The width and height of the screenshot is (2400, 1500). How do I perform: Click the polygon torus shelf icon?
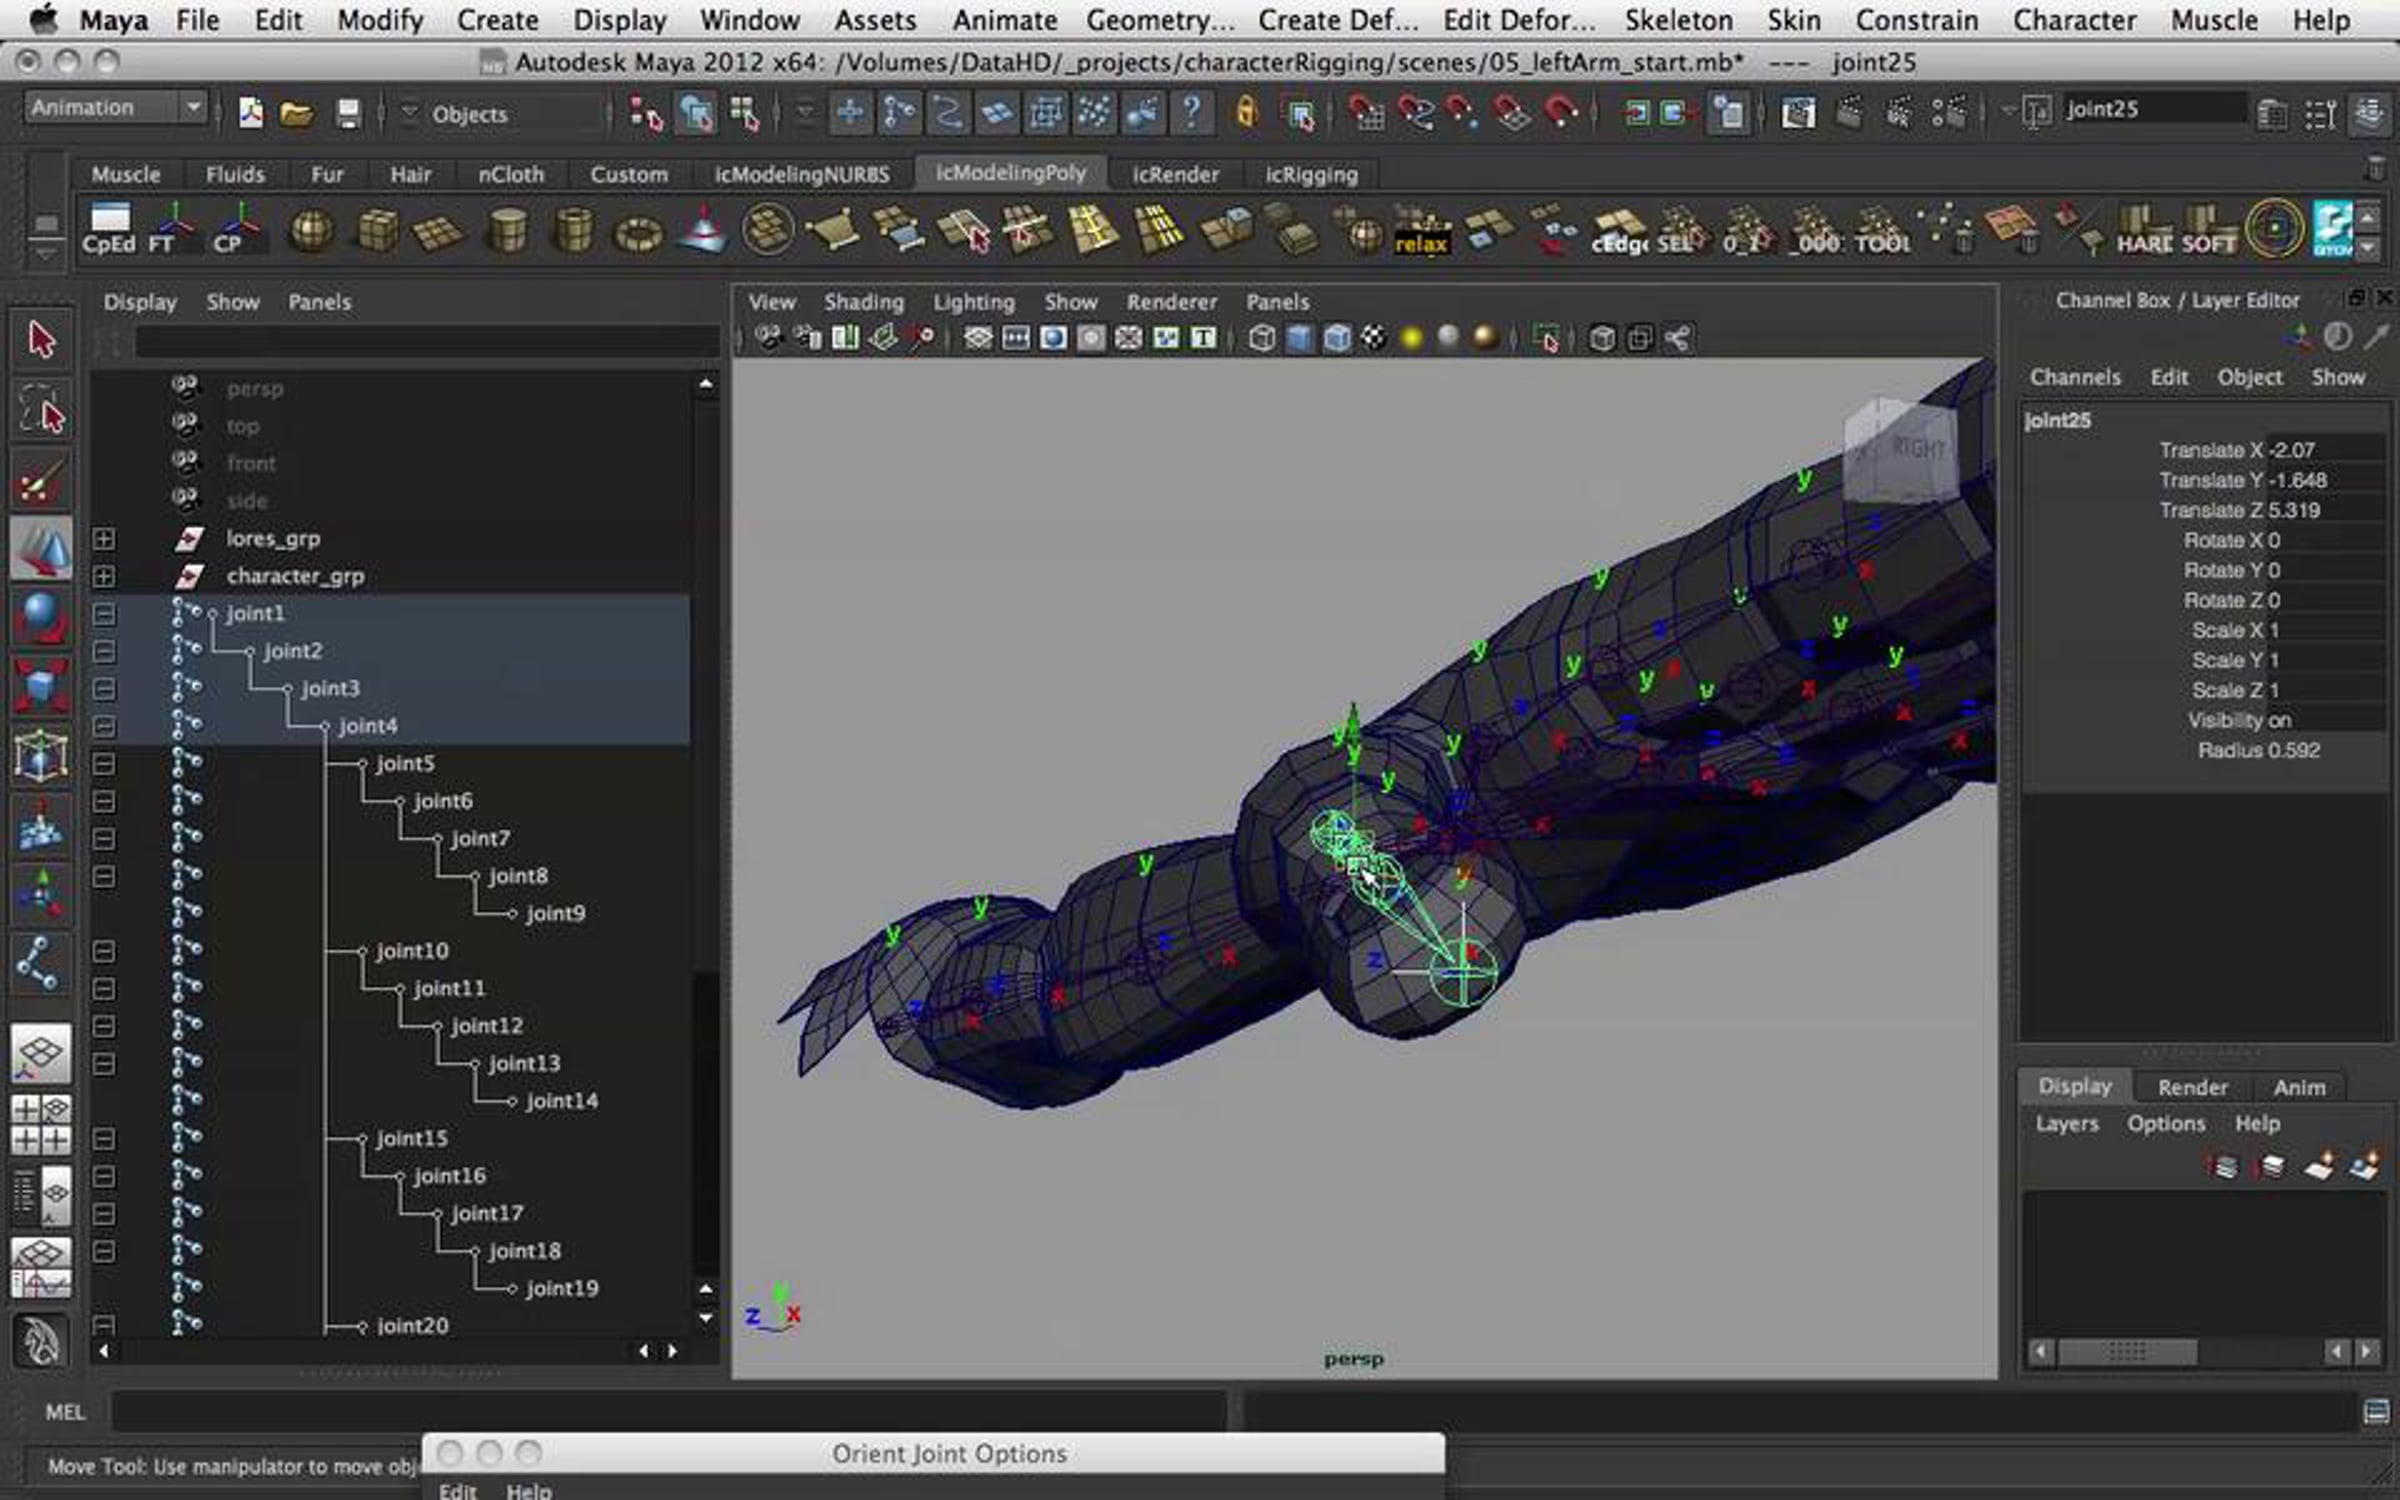click(x=638, y=232)
